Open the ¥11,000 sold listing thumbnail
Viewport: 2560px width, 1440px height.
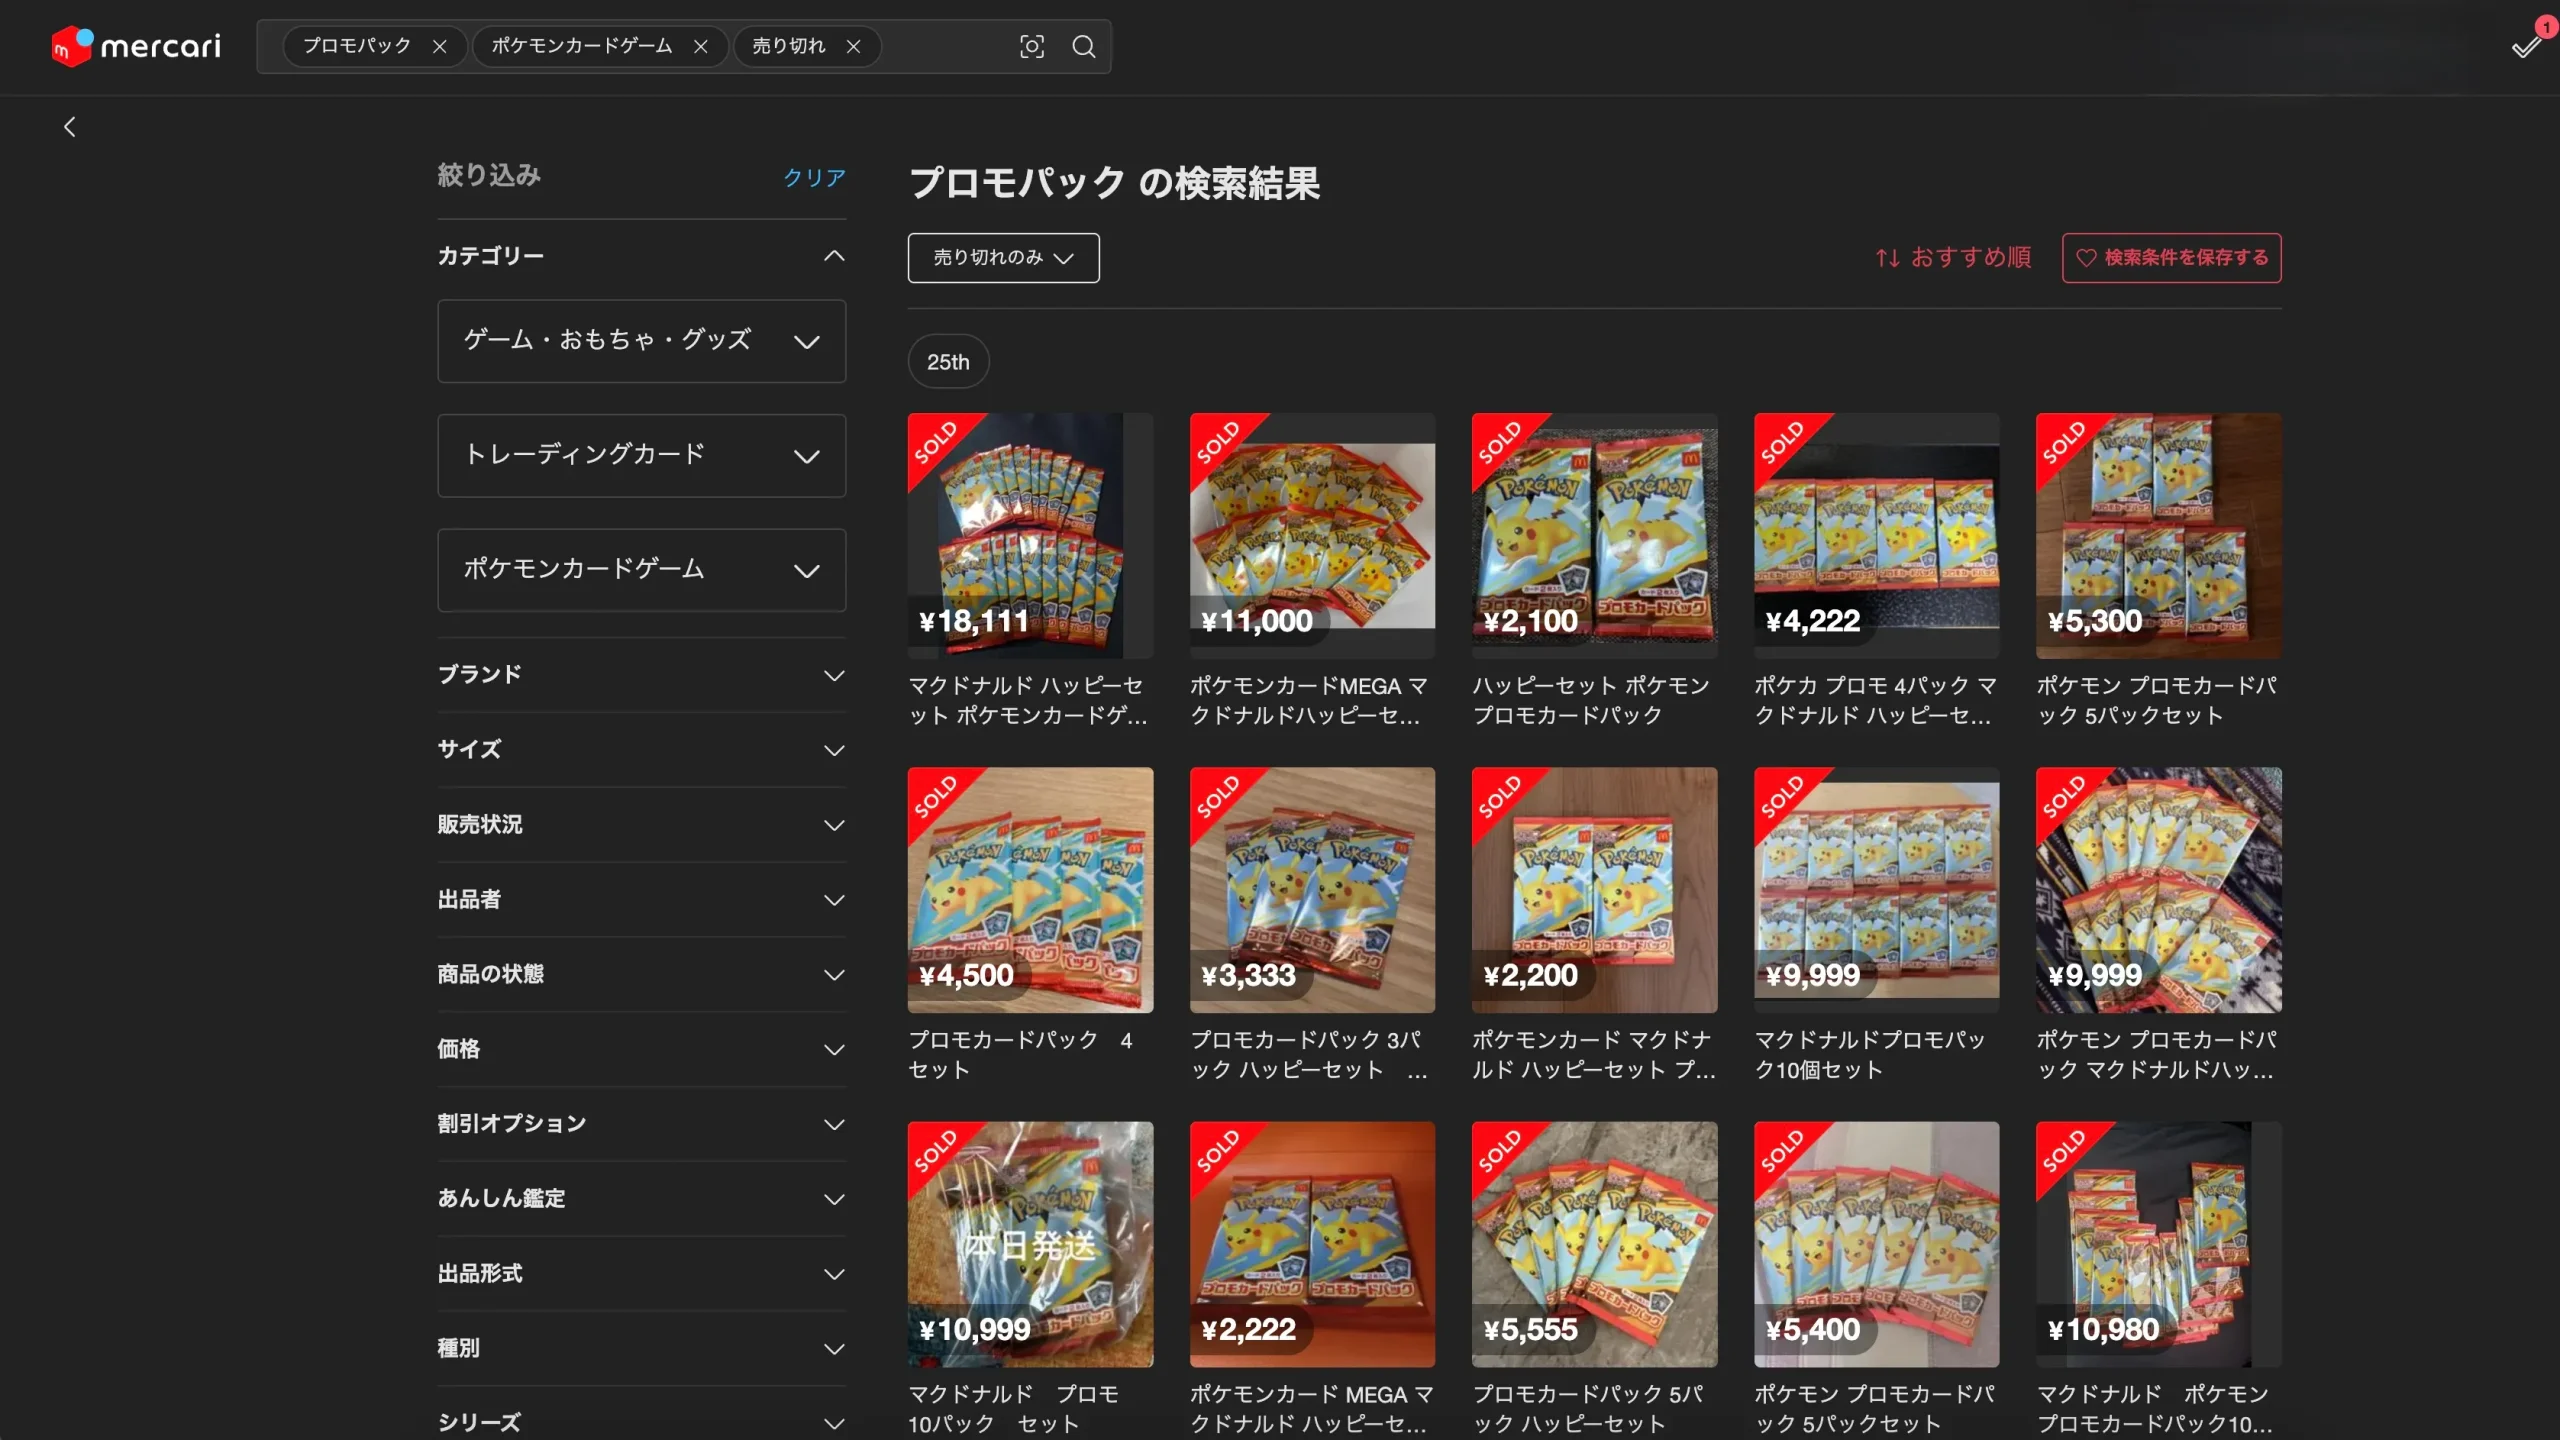pyautogui.click(x=1312, y=536)
